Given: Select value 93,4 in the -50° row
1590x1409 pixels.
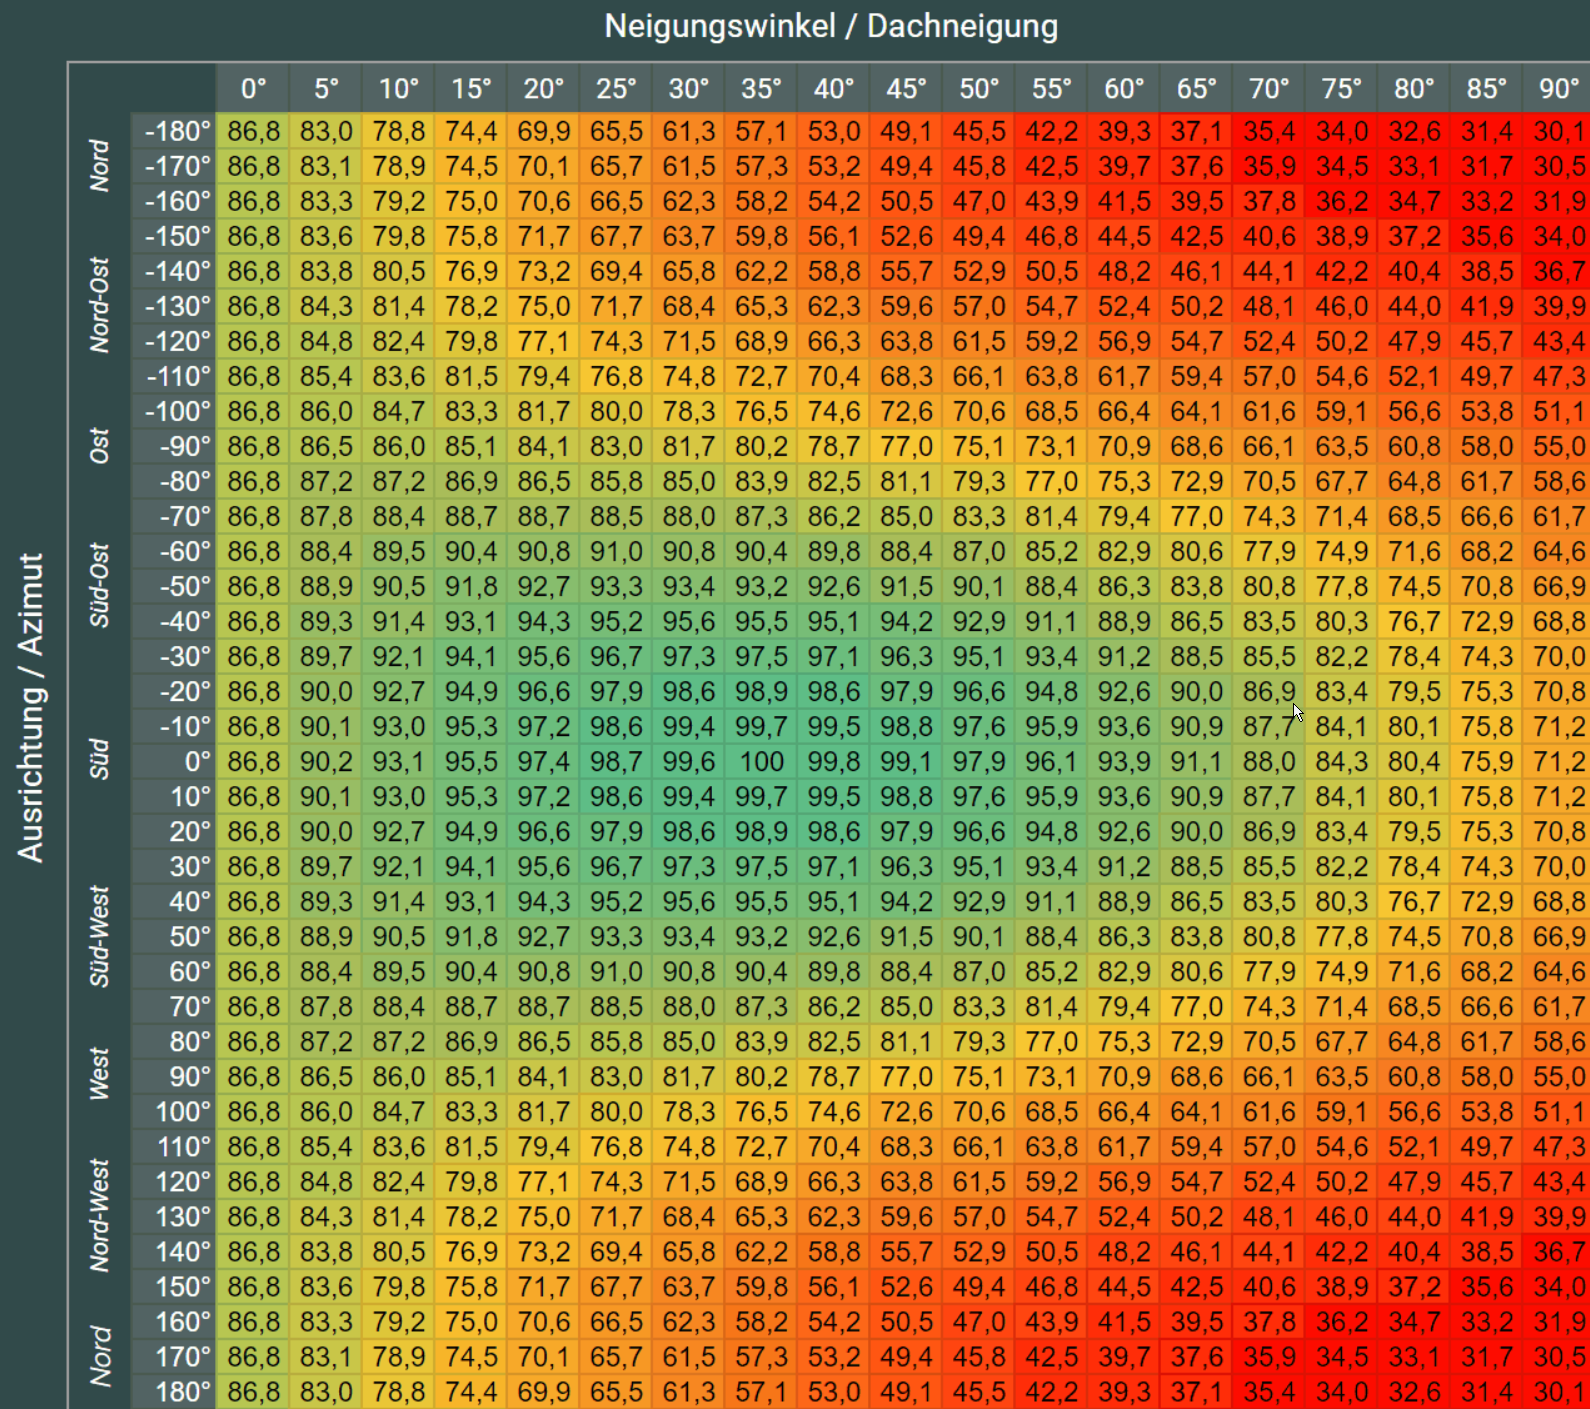Looking at the screenshot, I should click(688, 586).
